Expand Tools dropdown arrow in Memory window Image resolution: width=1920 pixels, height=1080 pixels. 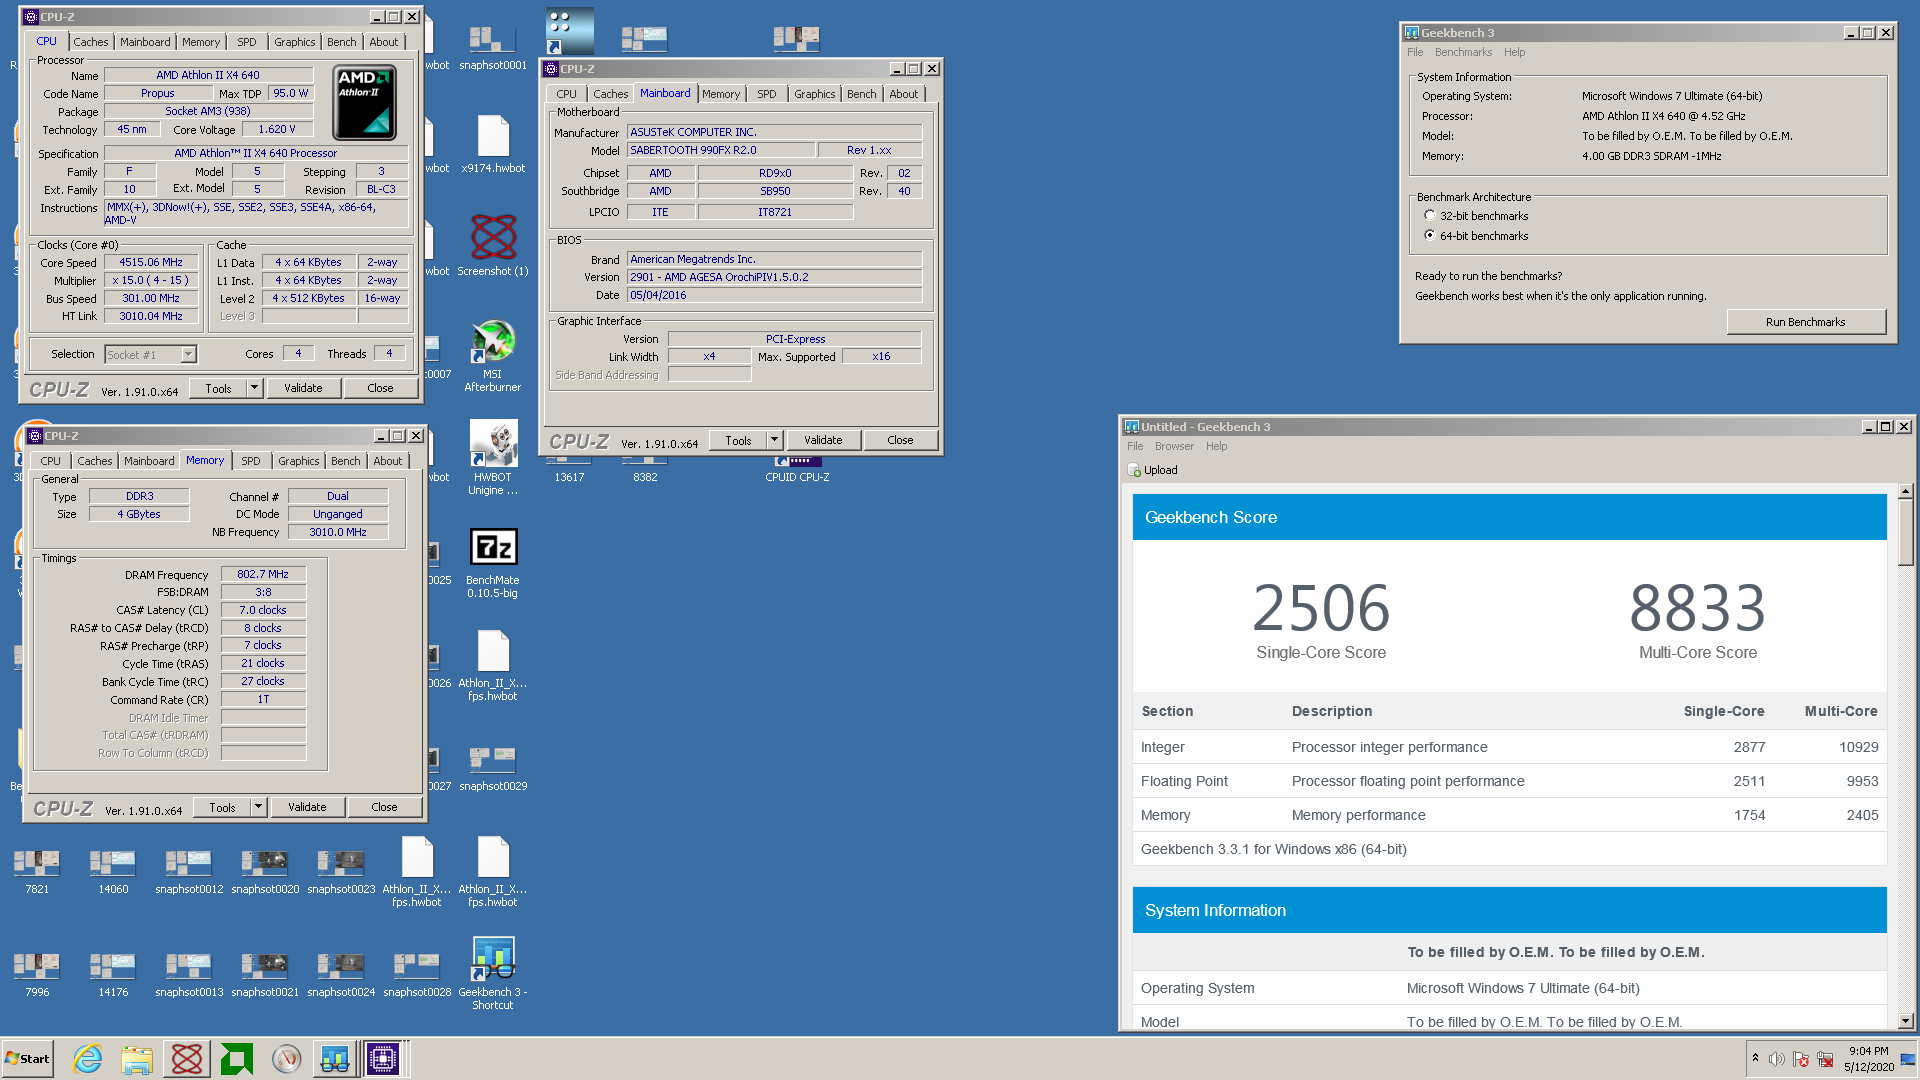(x=258, y=807)
